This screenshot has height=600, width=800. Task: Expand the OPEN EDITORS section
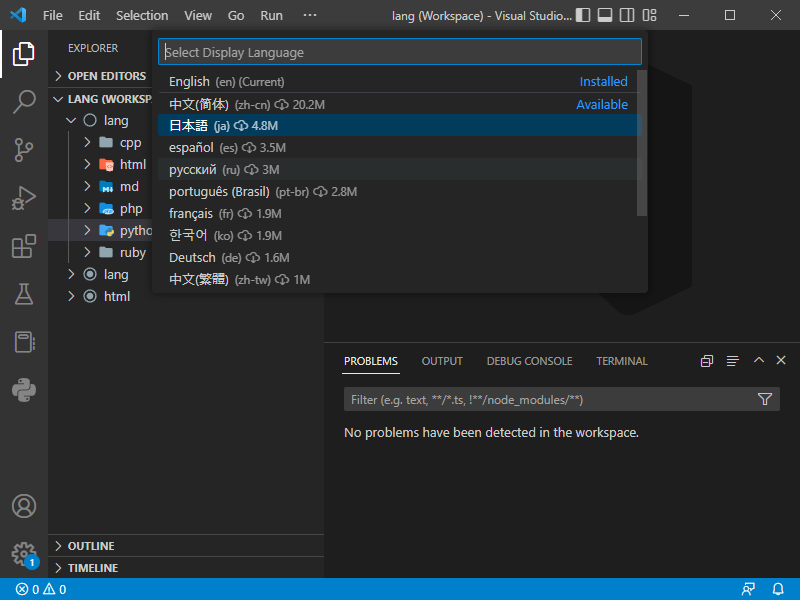point(101,76)
